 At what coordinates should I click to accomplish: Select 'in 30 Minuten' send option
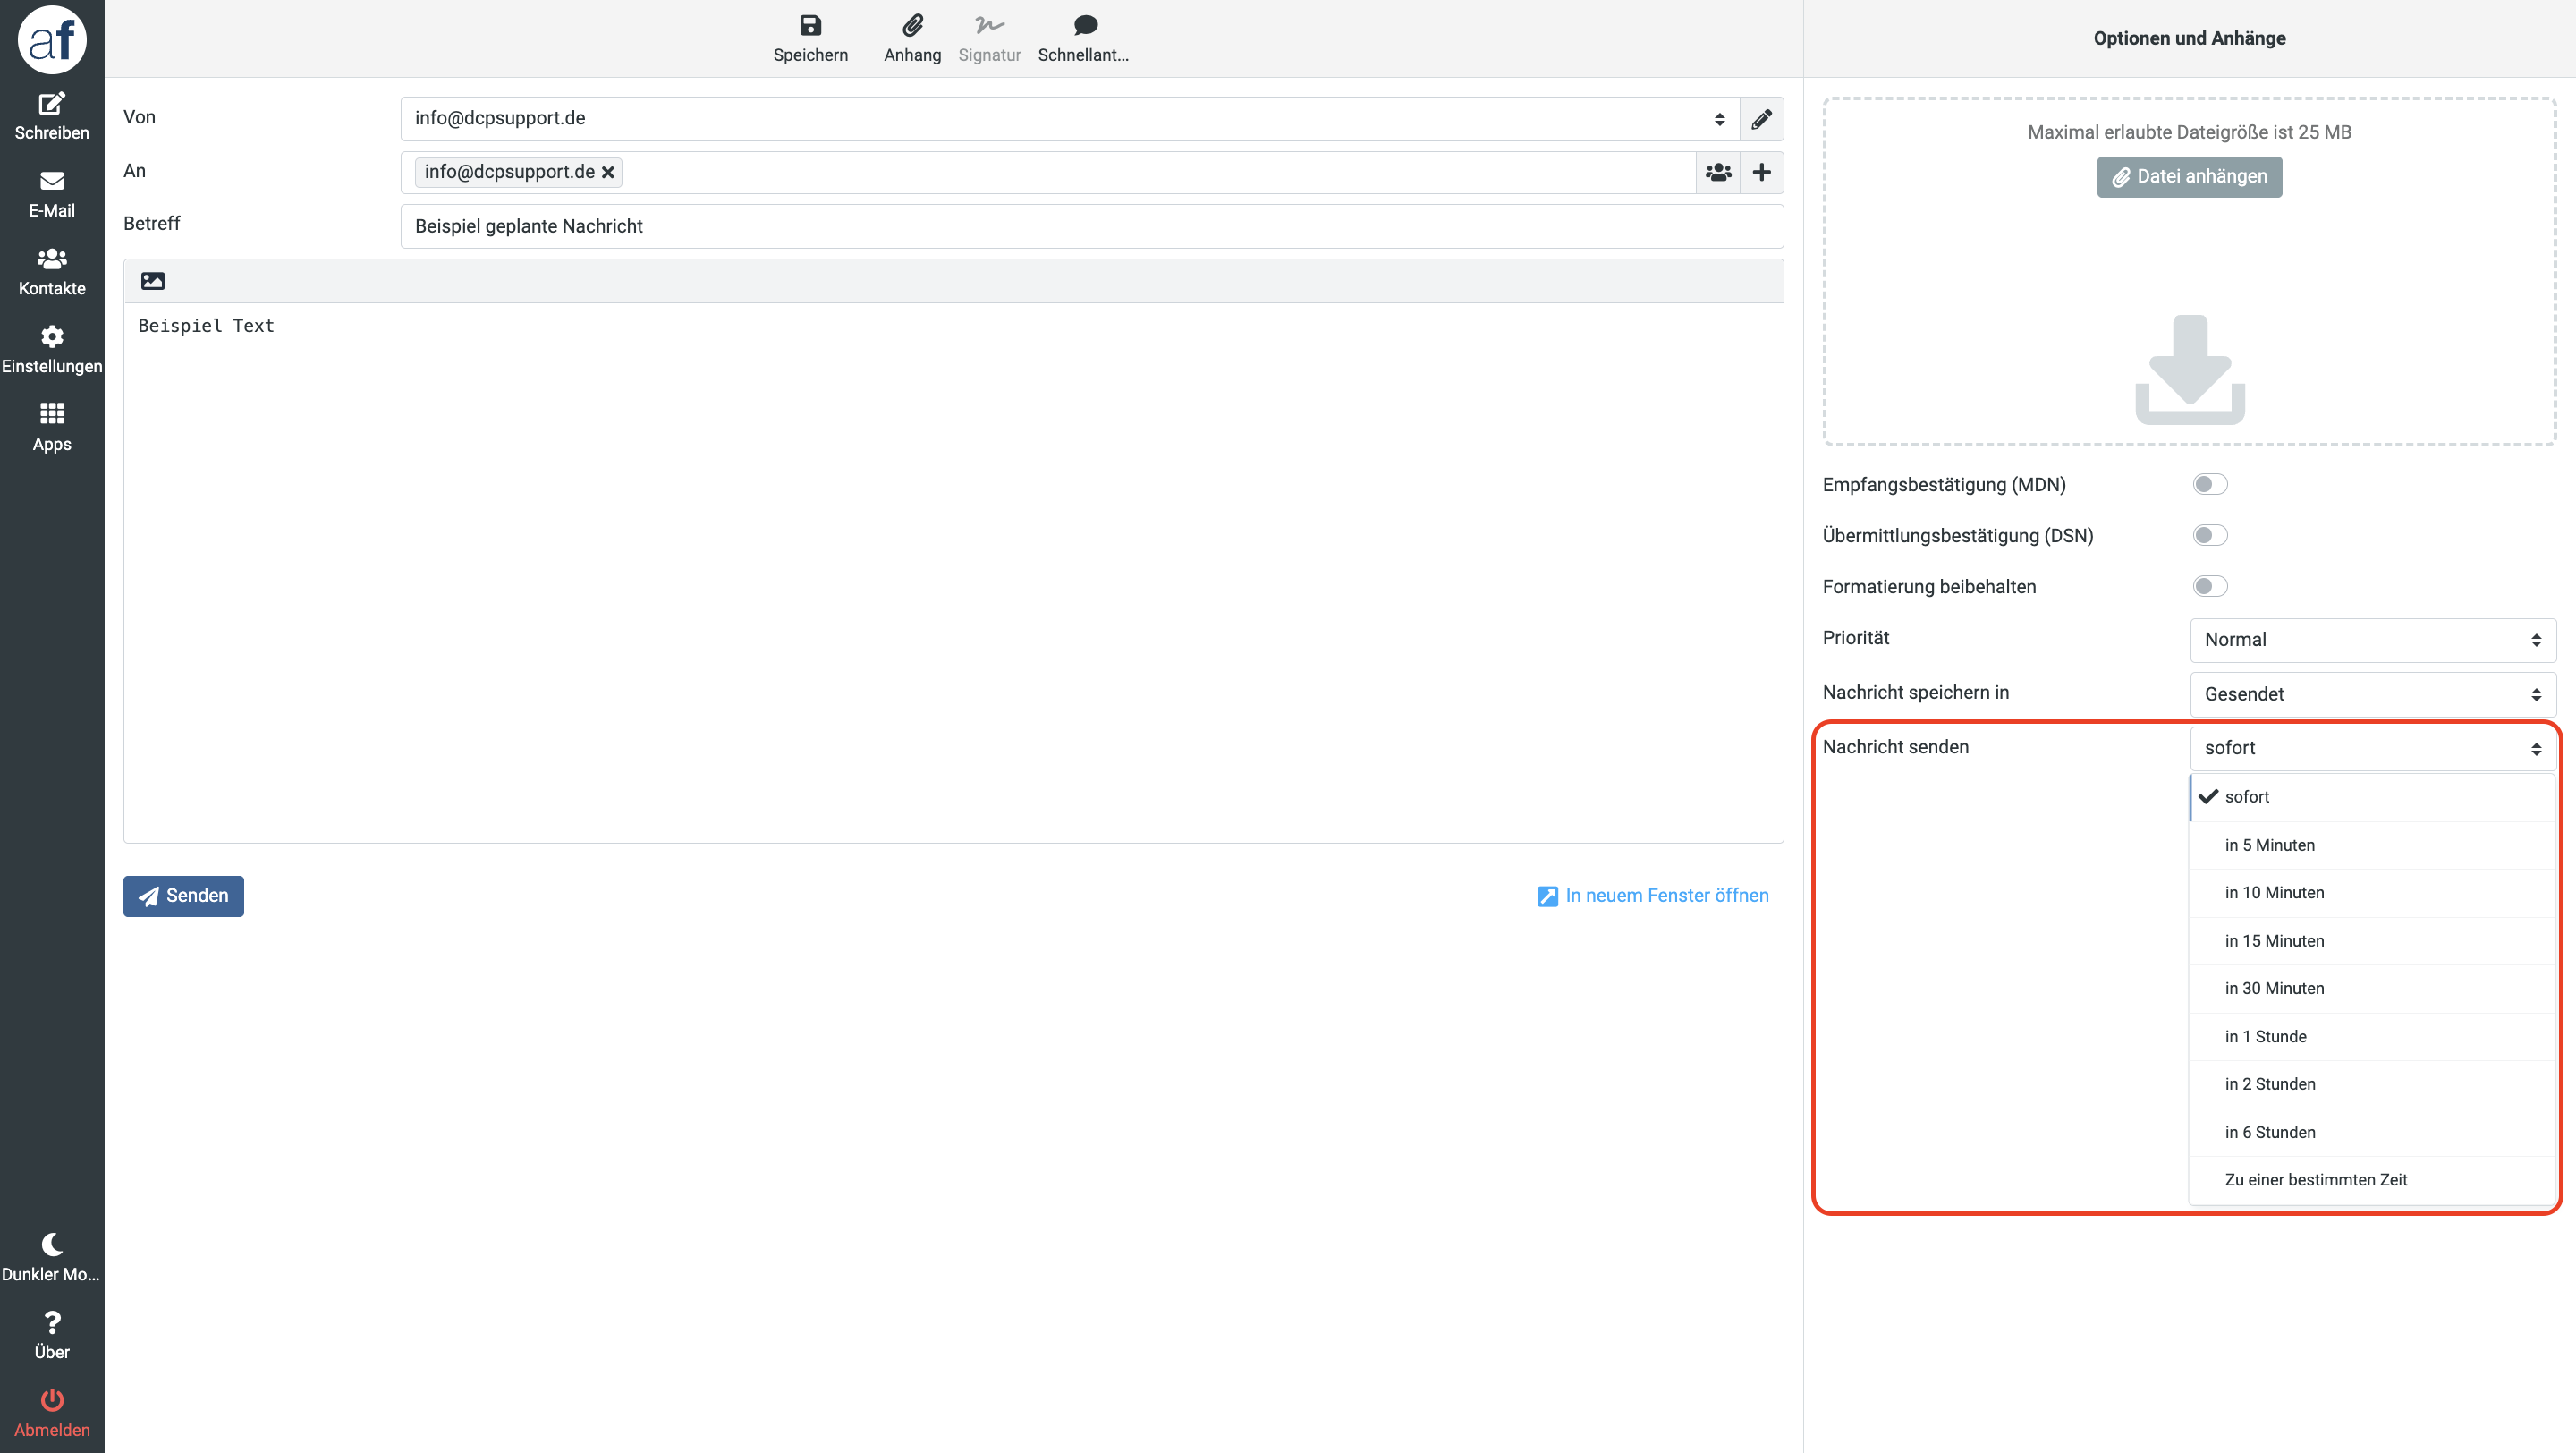2274,988
